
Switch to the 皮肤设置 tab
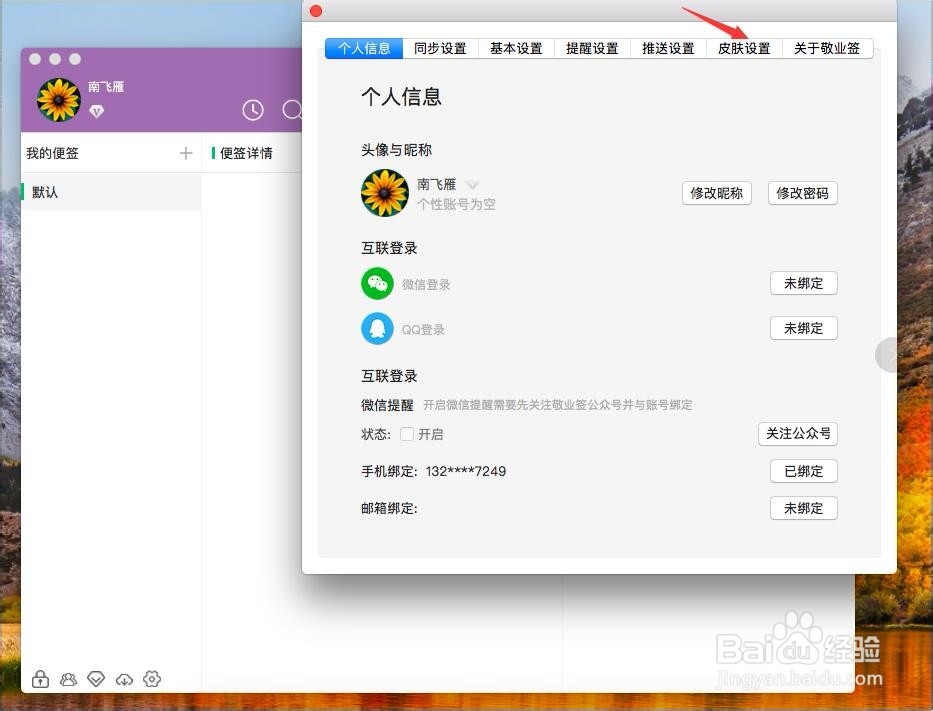(x=743, y=47)
